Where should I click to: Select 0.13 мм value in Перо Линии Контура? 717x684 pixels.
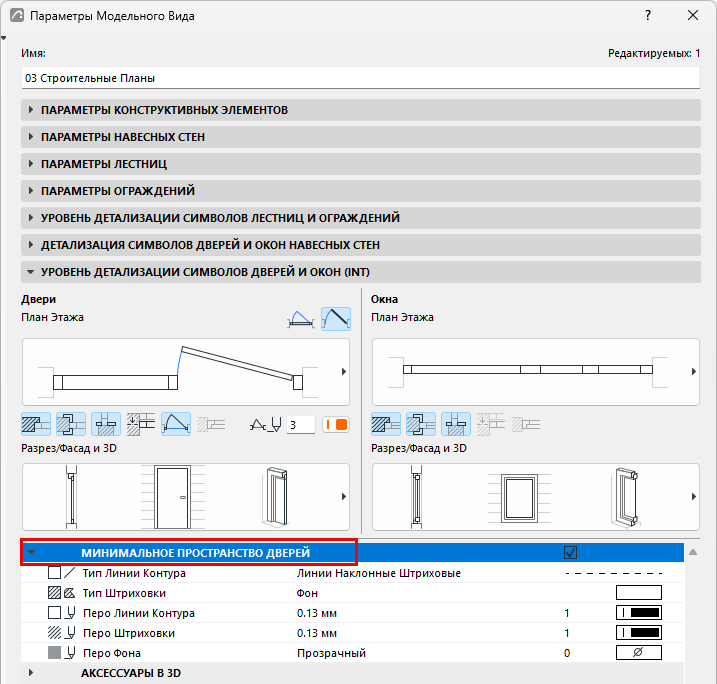point(316,613)
